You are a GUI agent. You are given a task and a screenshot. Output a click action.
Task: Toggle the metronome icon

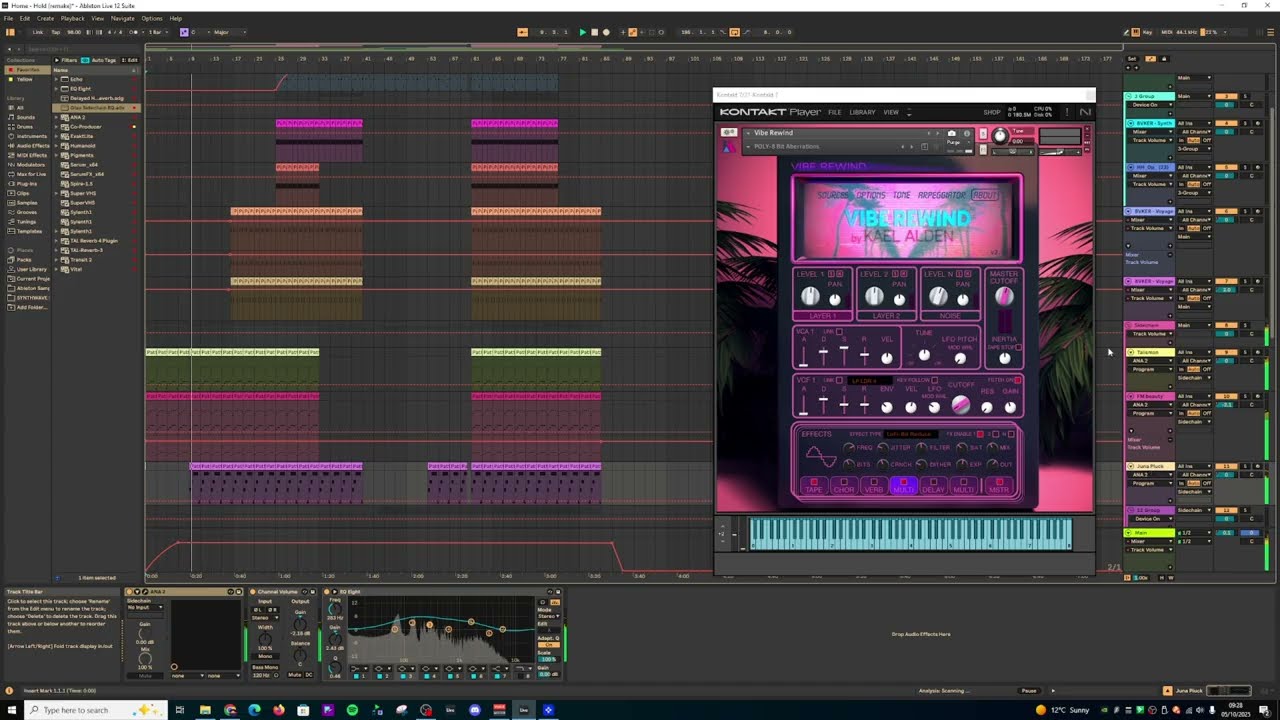(x=136, y=32)
